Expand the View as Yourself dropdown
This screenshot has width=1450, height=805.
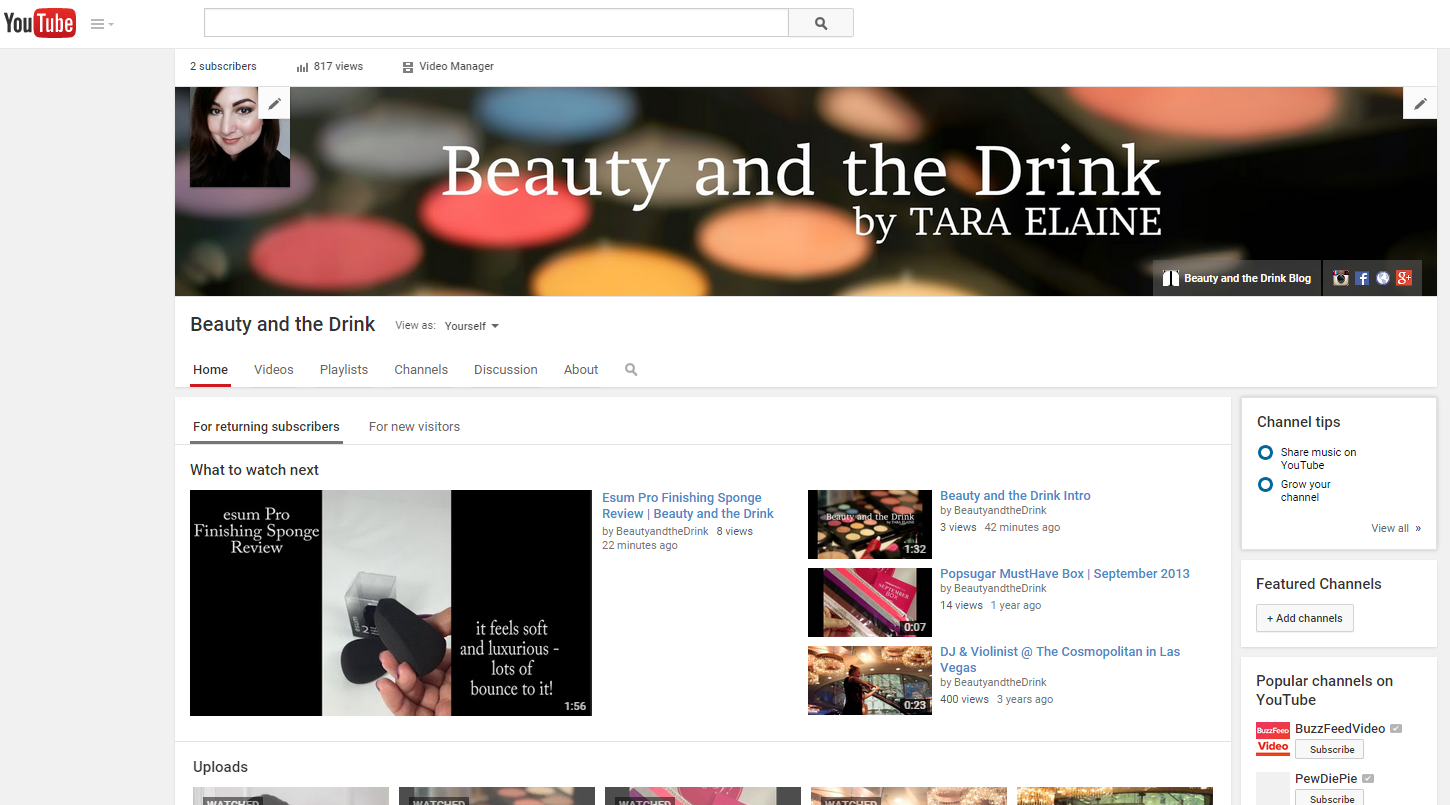(471, 326)
